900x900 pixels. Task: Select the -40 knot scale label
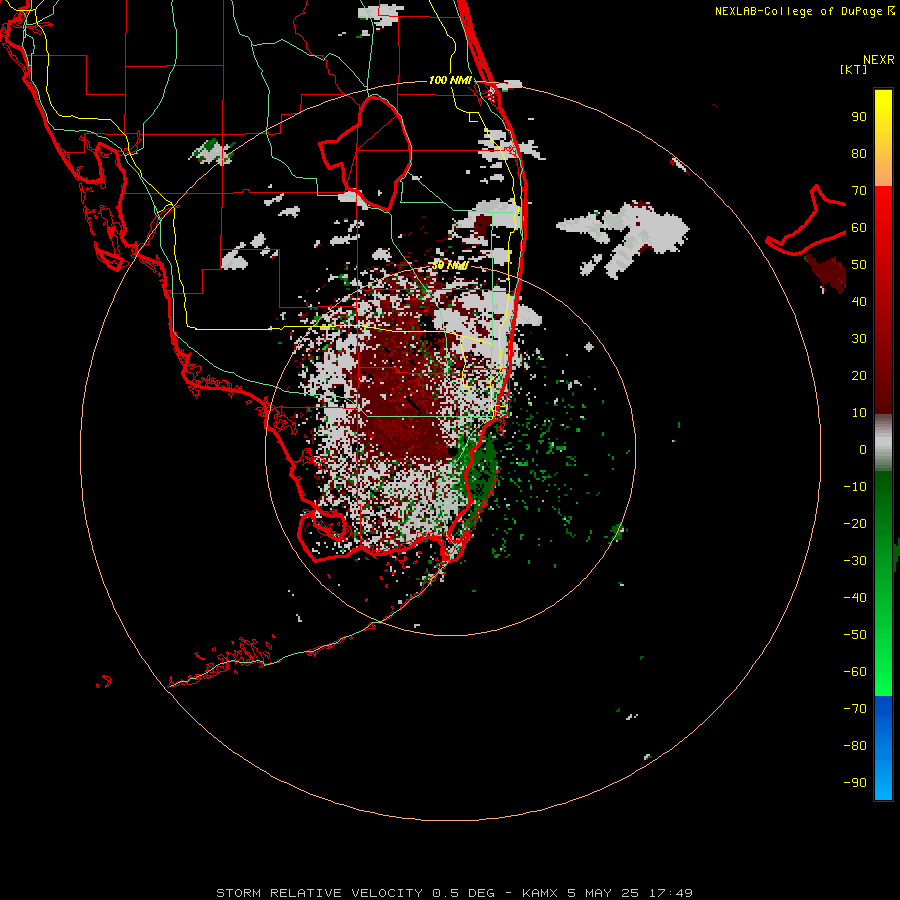[855, 598]
